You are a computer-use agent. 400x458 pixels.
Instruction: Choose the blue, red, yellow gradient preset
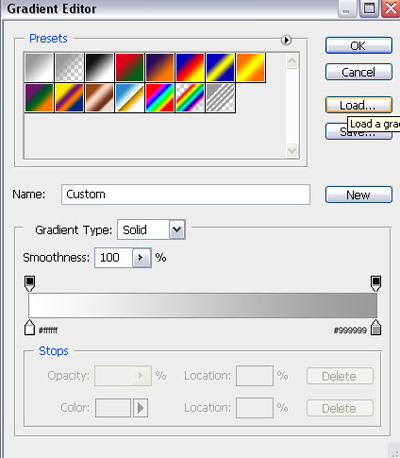[x=190, y=67]
